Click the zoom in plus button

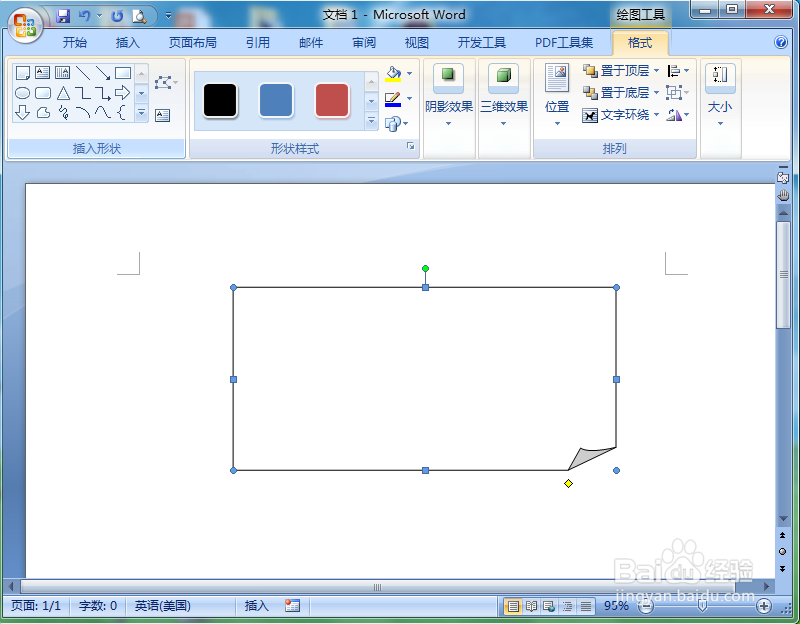pyautogui.click(x=764, y=606)
